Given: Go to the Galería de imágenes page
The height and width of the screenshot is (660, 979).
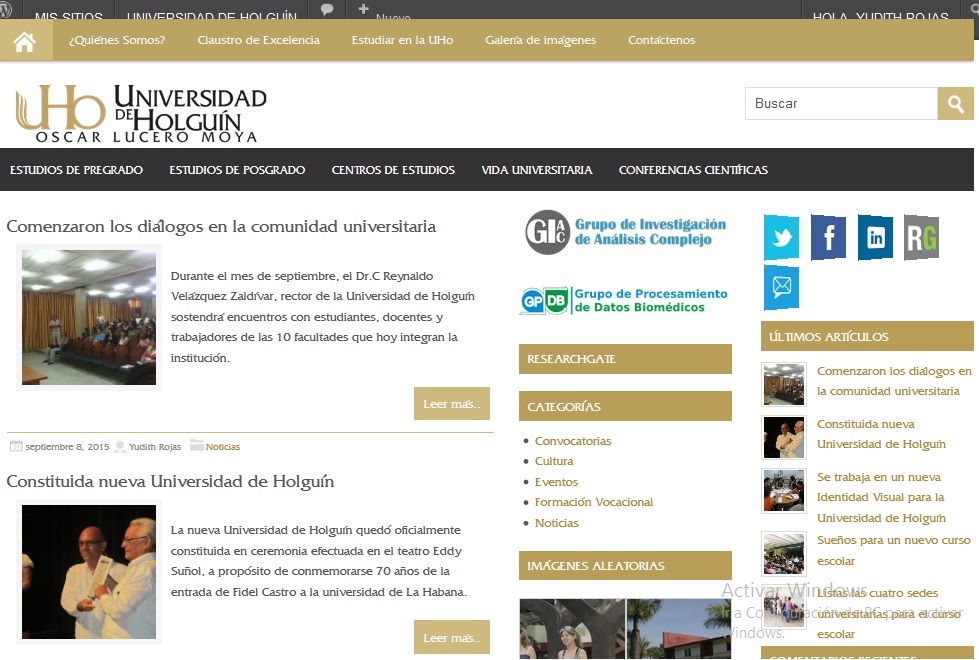Looking at the screenshot, I should click(540, 40).
